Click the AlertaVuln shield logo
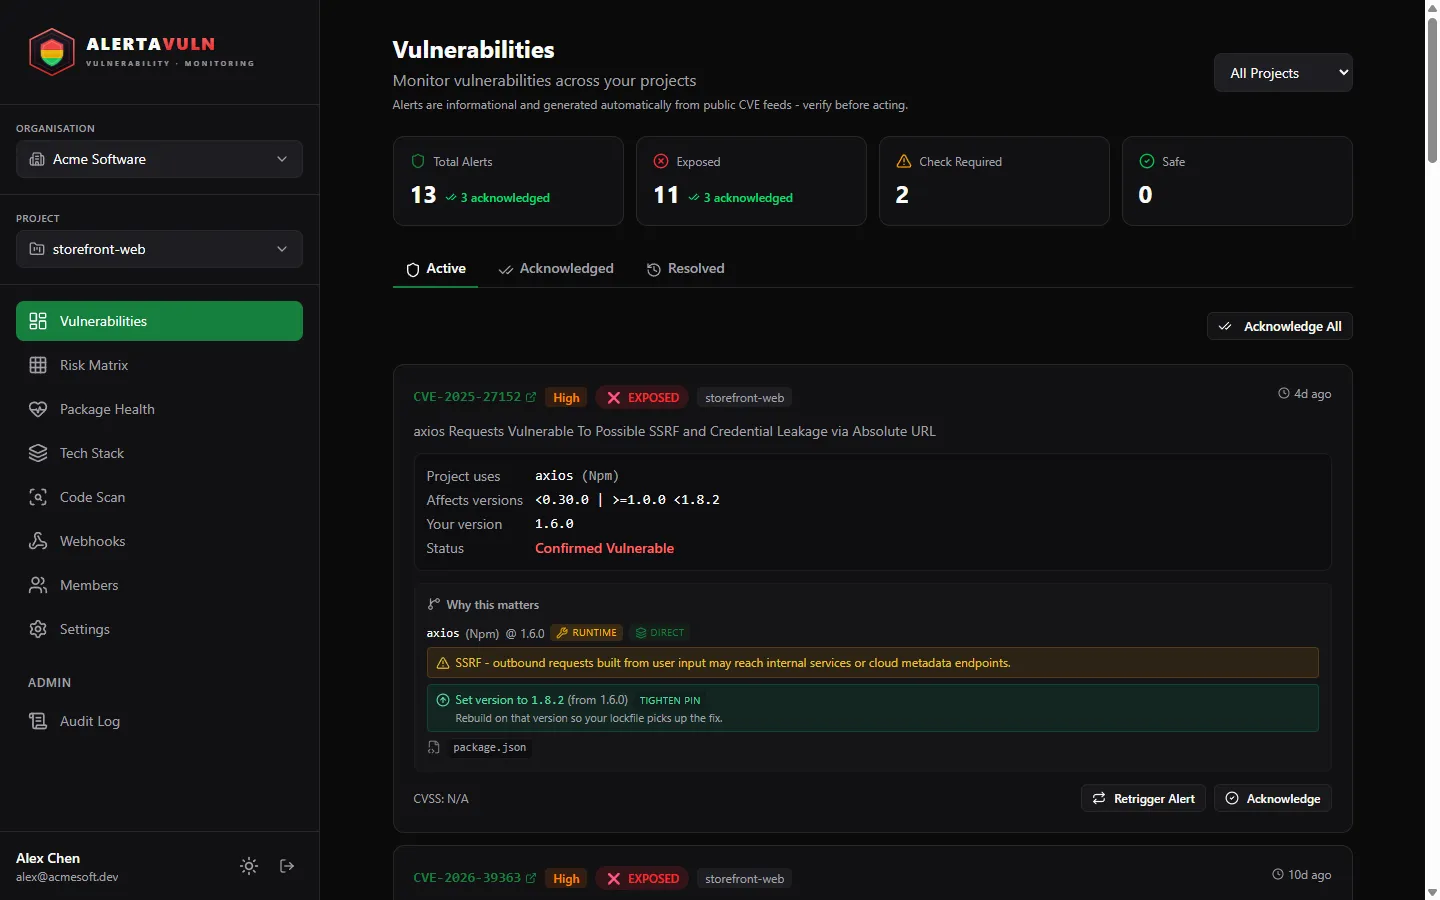The width and height of the screenshot is (1440, 900). coord(52,52)
